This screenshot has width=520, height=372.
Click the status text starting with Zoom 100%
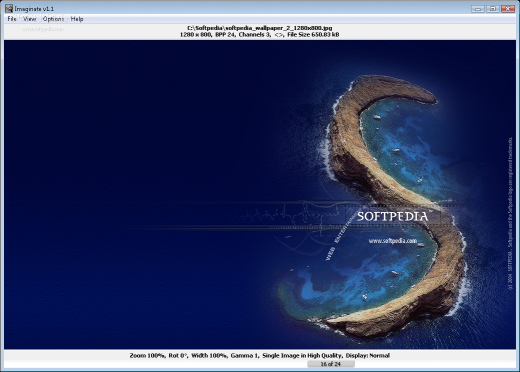[x=260, y=355]
